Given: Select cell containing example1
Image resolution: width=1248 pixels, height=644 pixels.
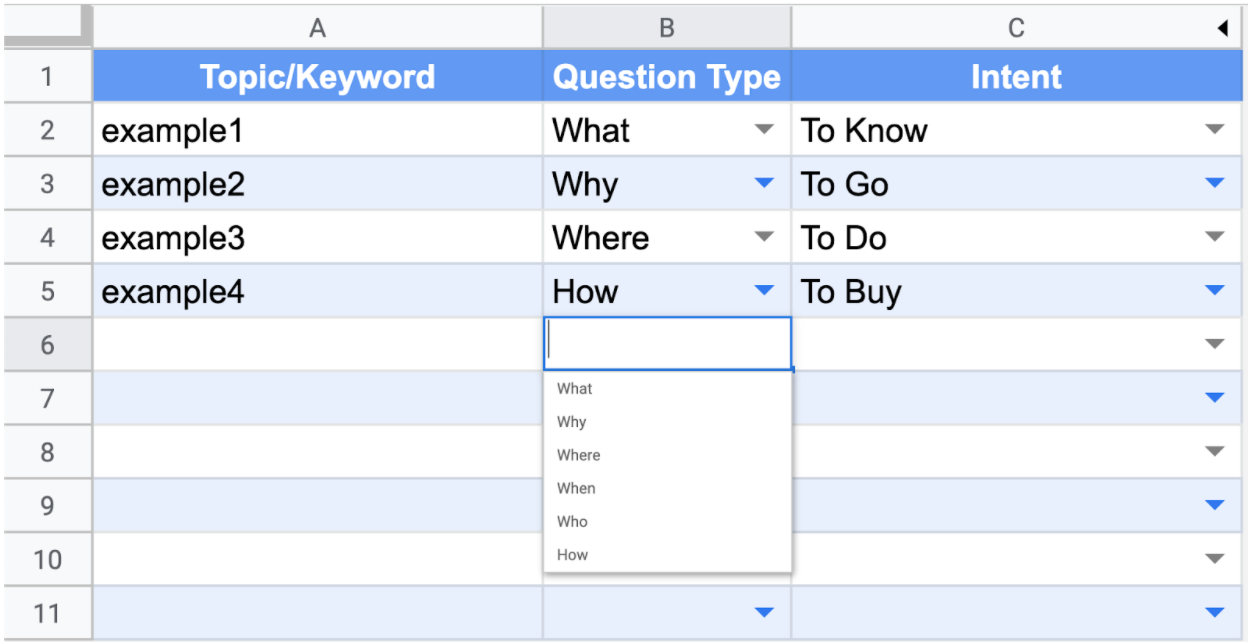Looking at the screenshot, I should [x=318, y=130].
